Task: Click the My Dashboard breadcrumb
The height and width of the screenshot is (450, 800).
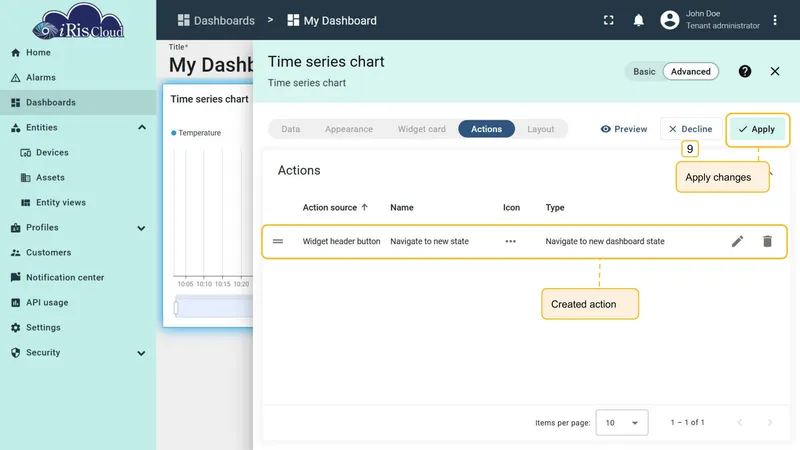Action: pos(332,20)
